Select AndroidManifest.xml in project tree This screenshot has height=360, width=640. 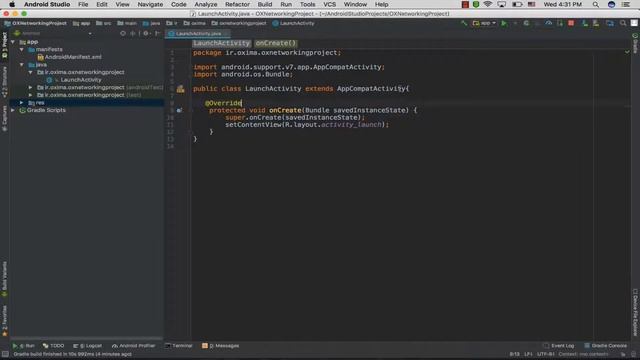[69, 57]
